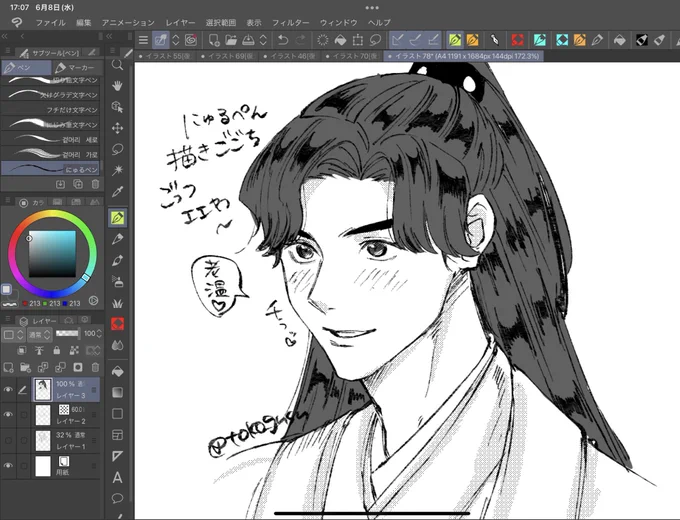Click the Redo arrow in command bar
Viewport: 680px width, 520px height.
click(x=301, y=40)
